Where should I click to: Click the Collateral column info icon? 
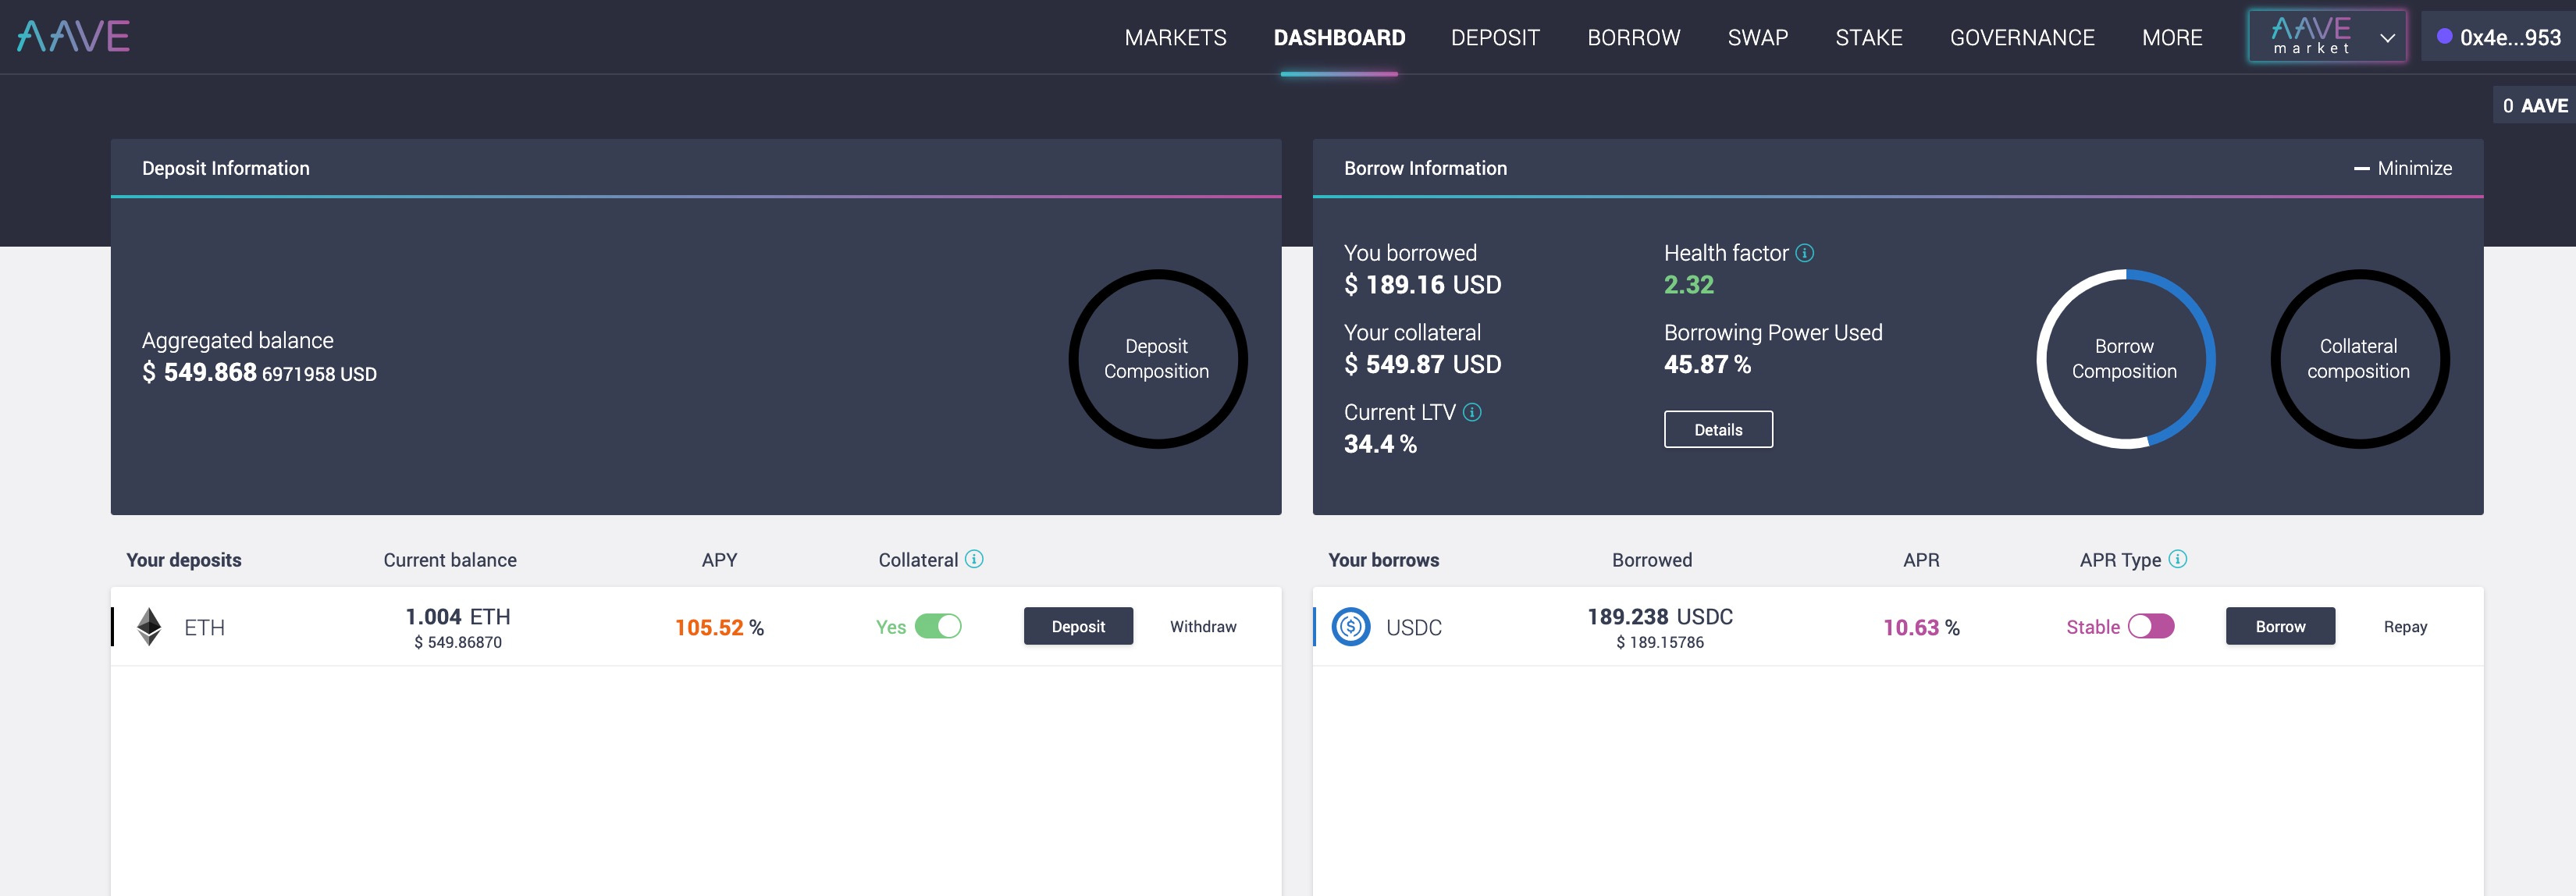click(974, 559)
